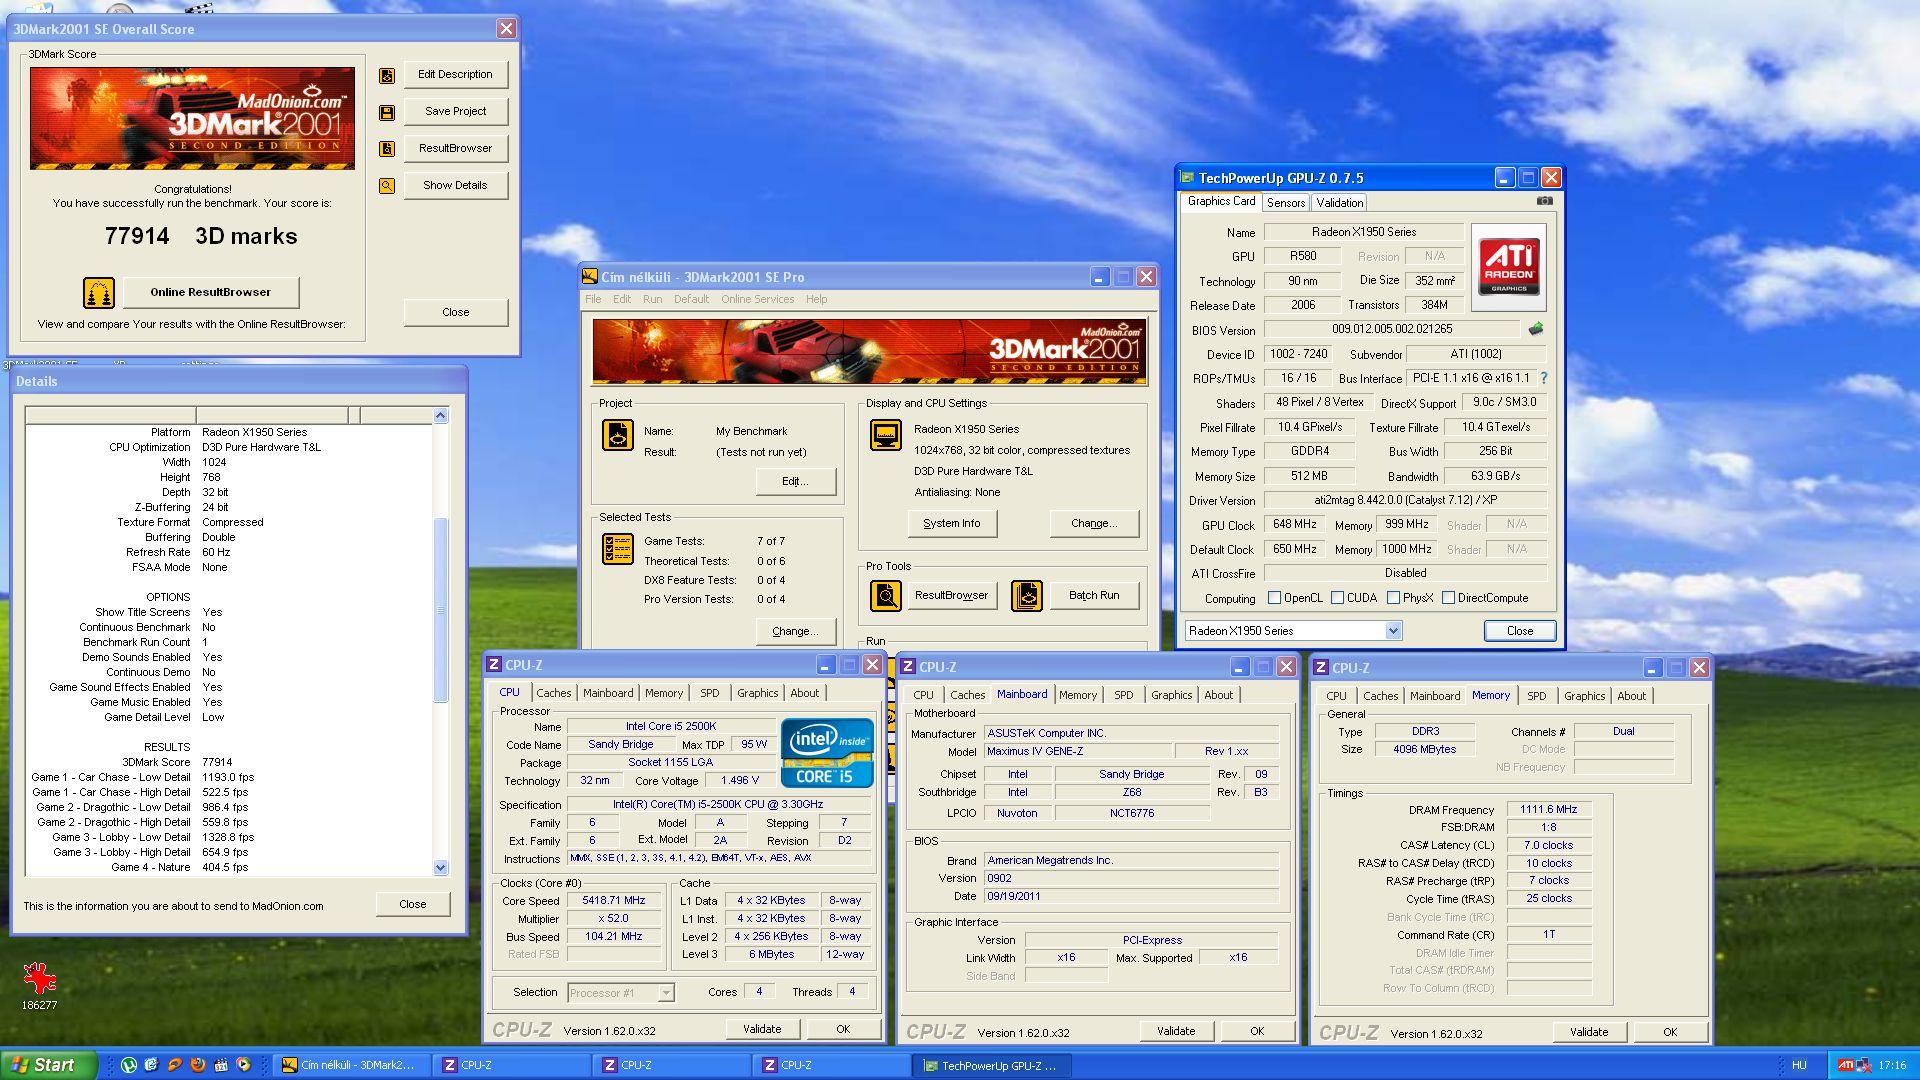Click the Details list scroll up arrow
The width and height of the screenshot is (1920, 1080).
pos(441,415)
